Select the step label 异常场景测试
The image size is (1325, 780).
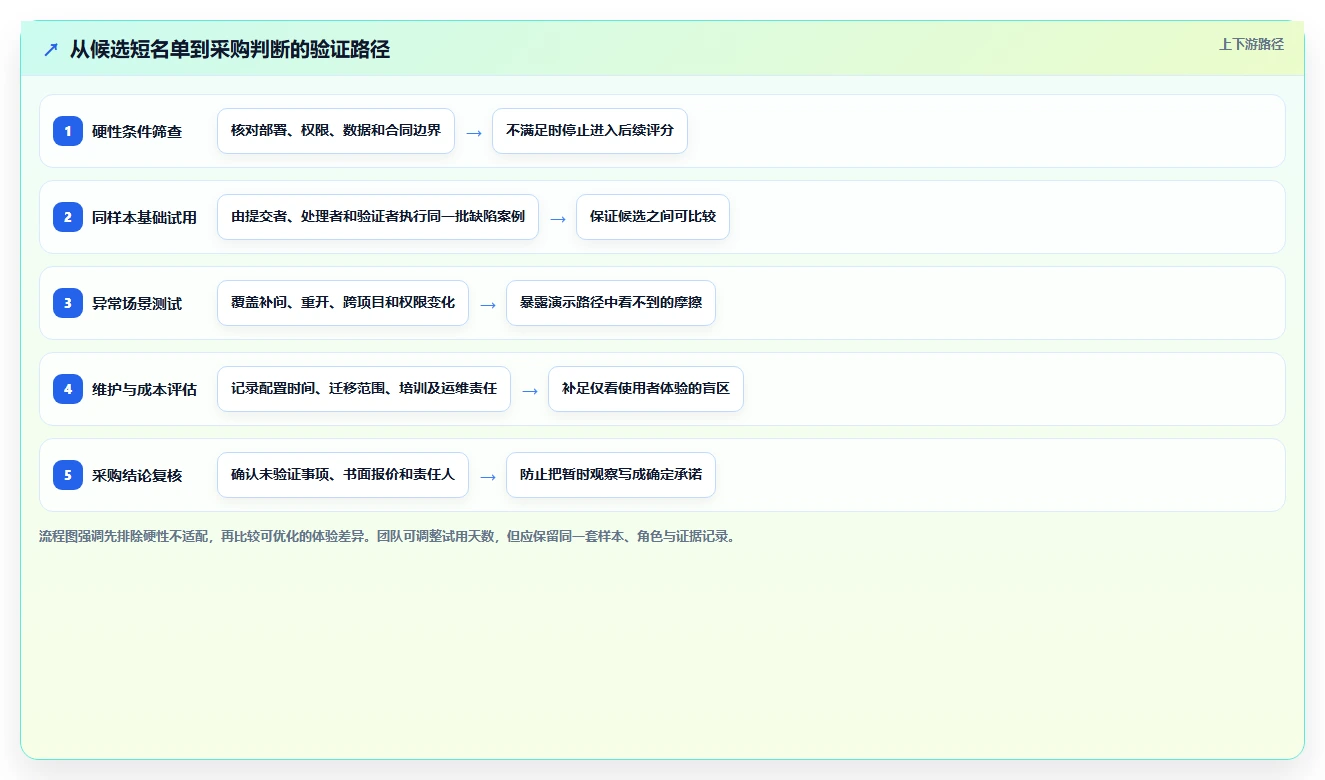pyautogui.click(x=137, y=303)
